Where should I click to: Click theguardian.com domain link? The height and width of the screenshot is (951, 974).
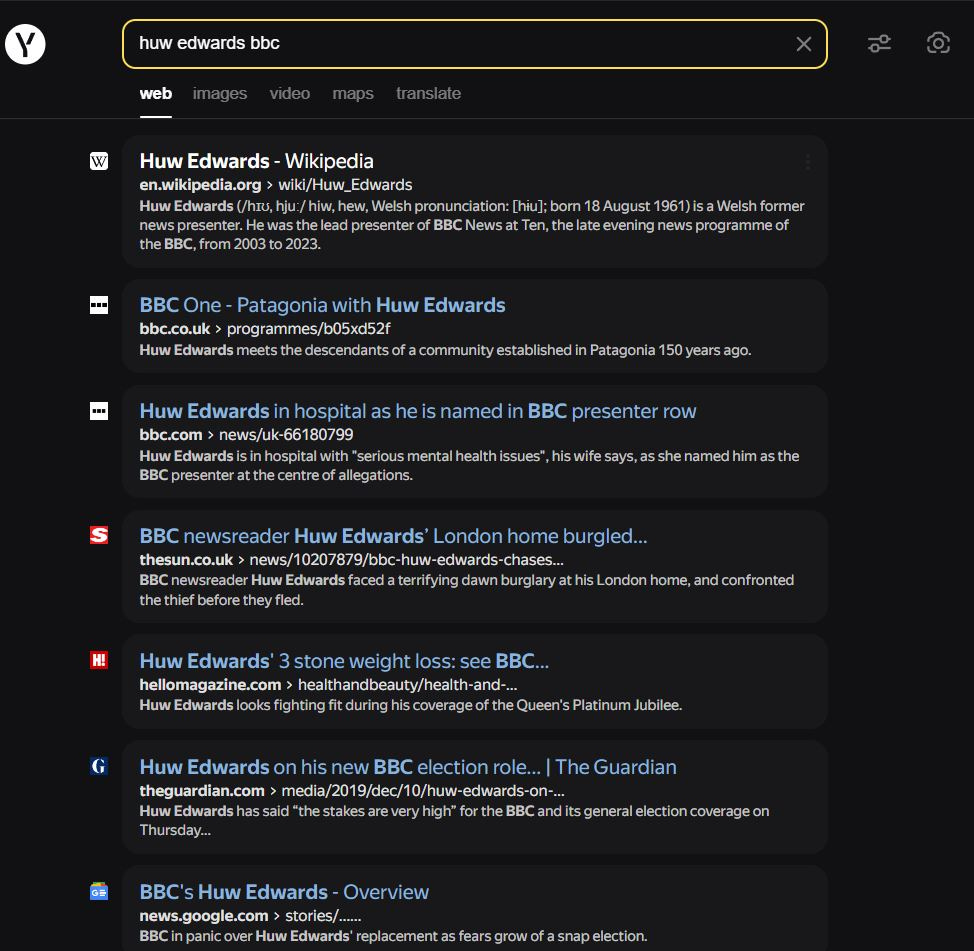click(202, 791)
